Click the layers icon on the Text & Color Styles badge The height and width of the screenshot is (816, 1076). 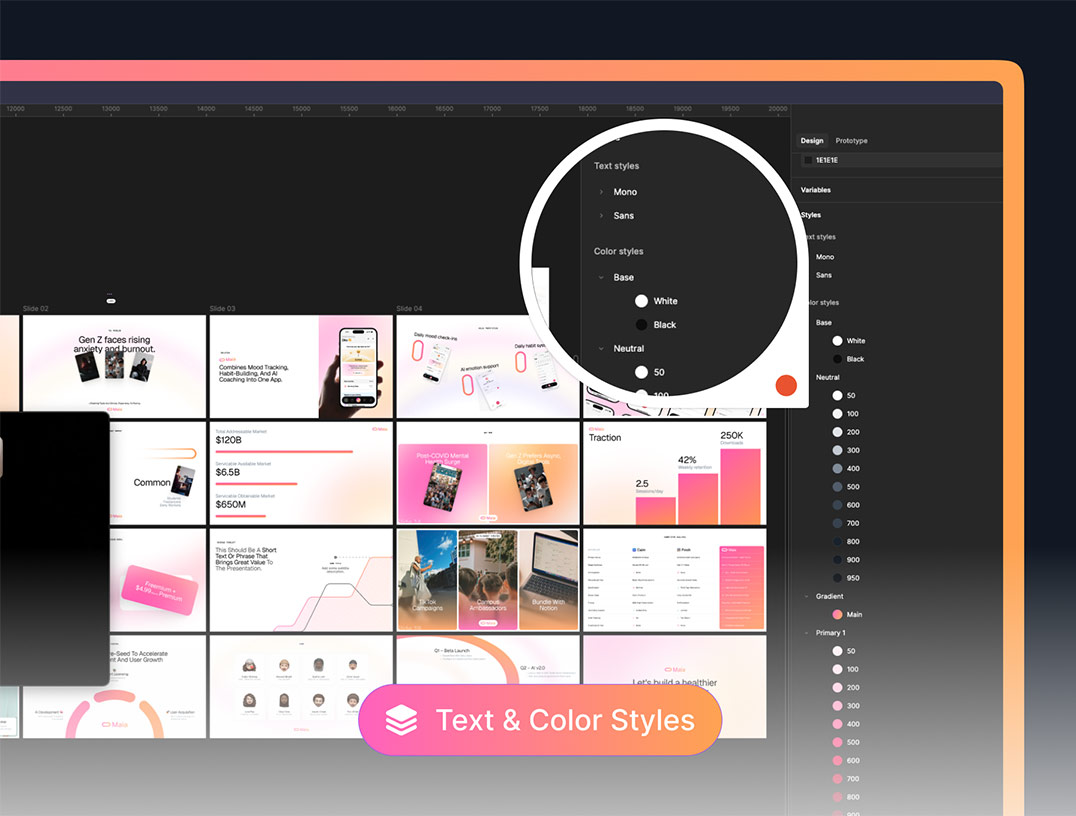tap(401, 720)
